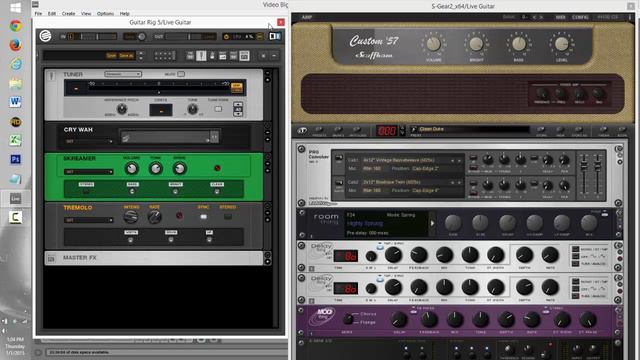
Task: Click the Master FX icon in Guitar Rig toolbar
Action: (x=244, y=56)
